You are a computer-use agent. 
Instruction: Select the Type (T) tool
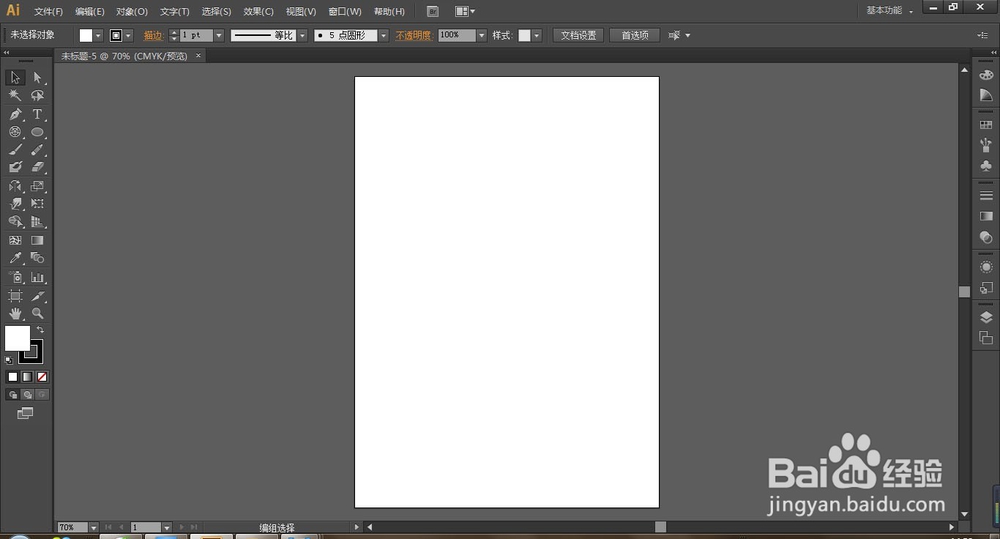[37, 114]
